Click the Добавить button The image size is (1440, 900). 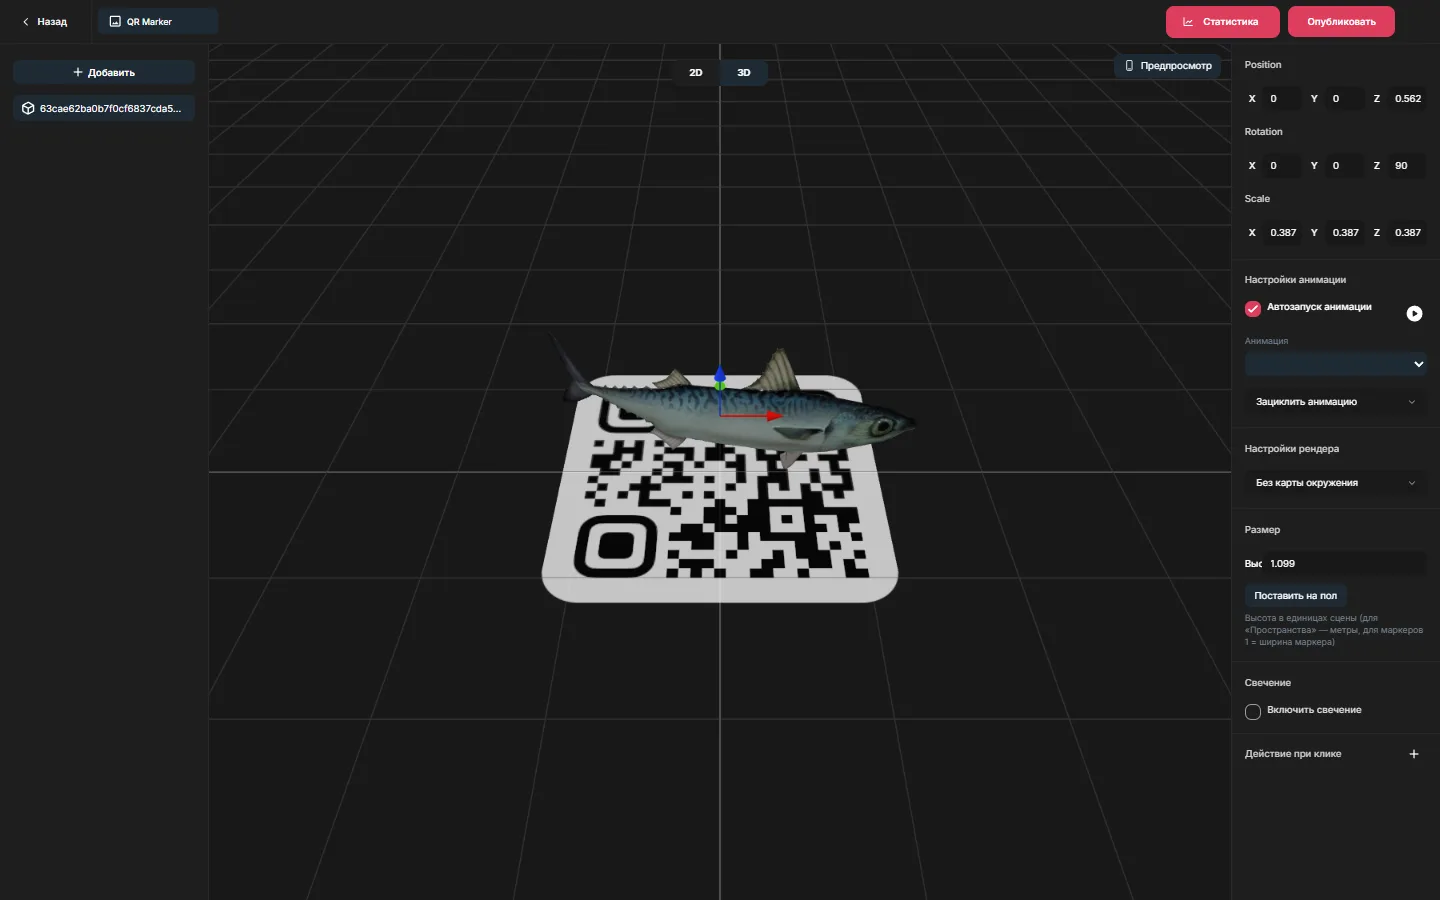(104, 72)
